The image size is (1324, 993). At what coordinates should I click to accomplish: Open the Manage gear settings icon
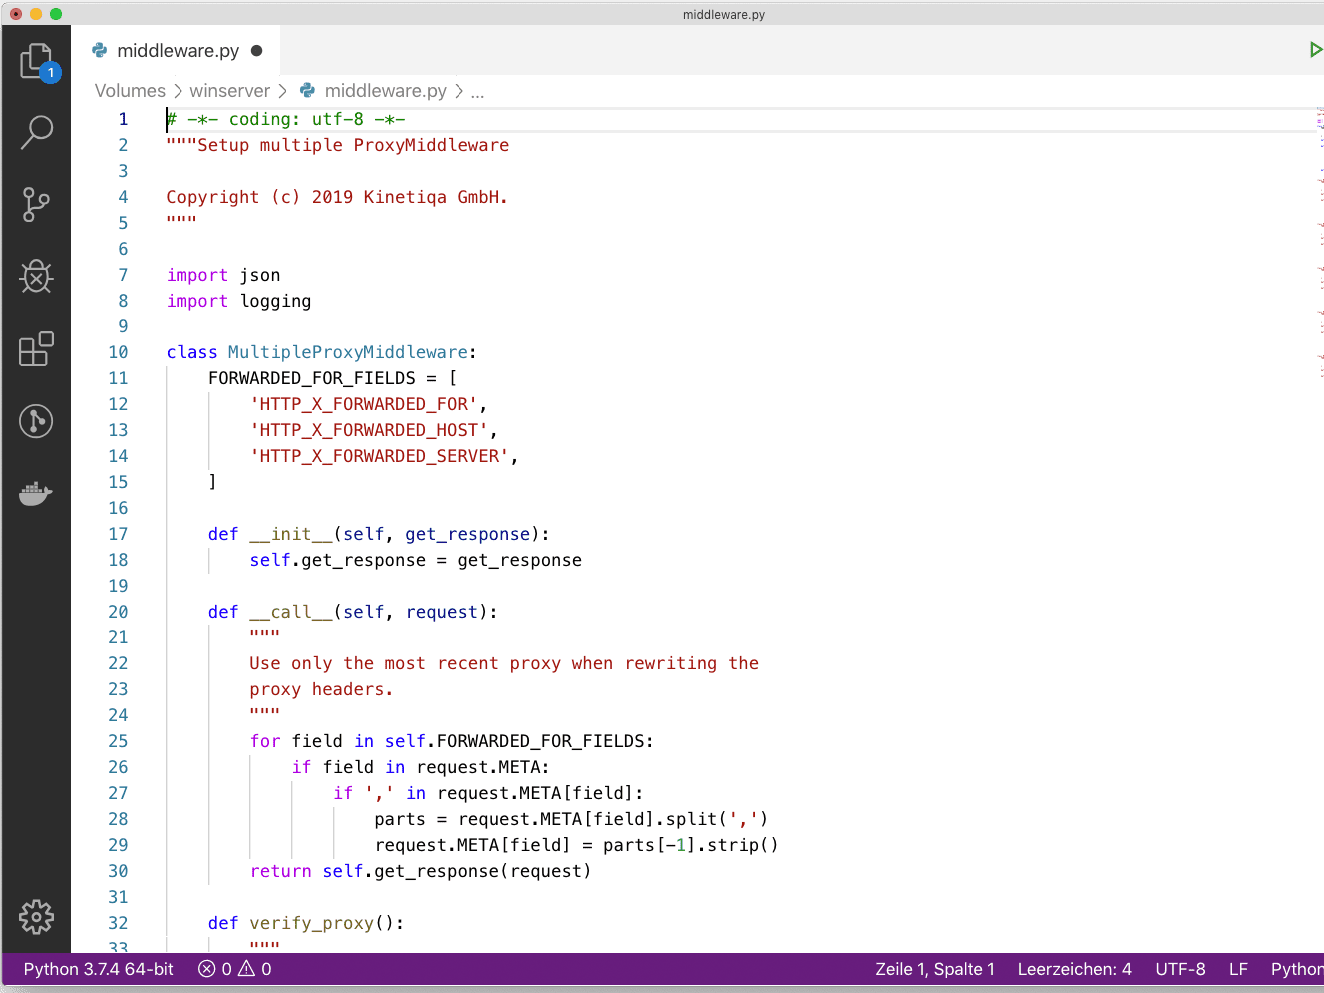coord(37,916)
